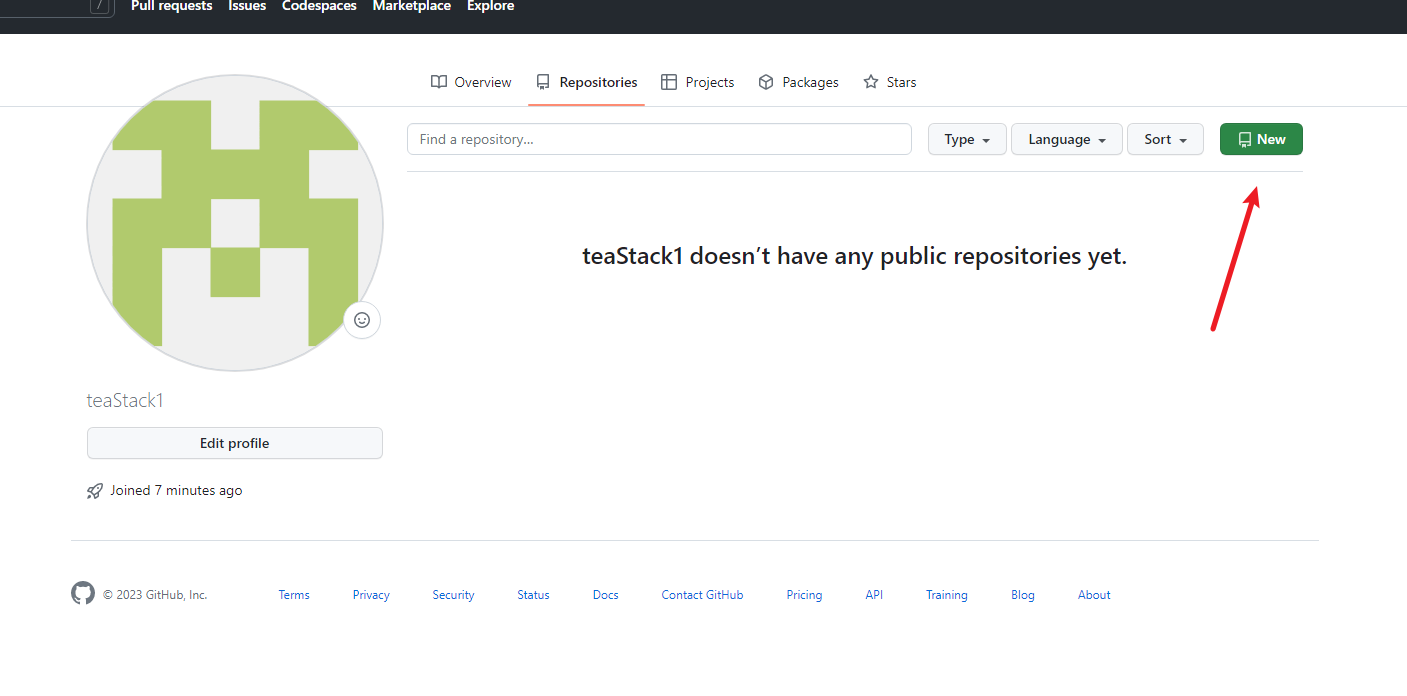Open Codespaces in the top navigation
Image resolution: width=1407 pixels, height=696 pixels.
319,6
